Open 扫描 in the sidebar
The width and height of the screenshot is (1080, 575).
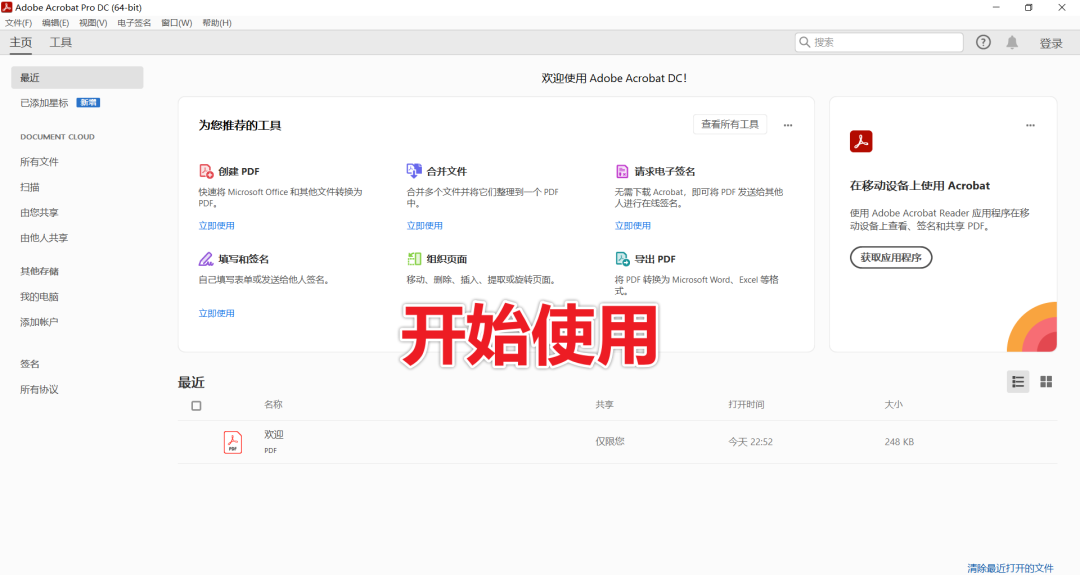pos(30,187)
